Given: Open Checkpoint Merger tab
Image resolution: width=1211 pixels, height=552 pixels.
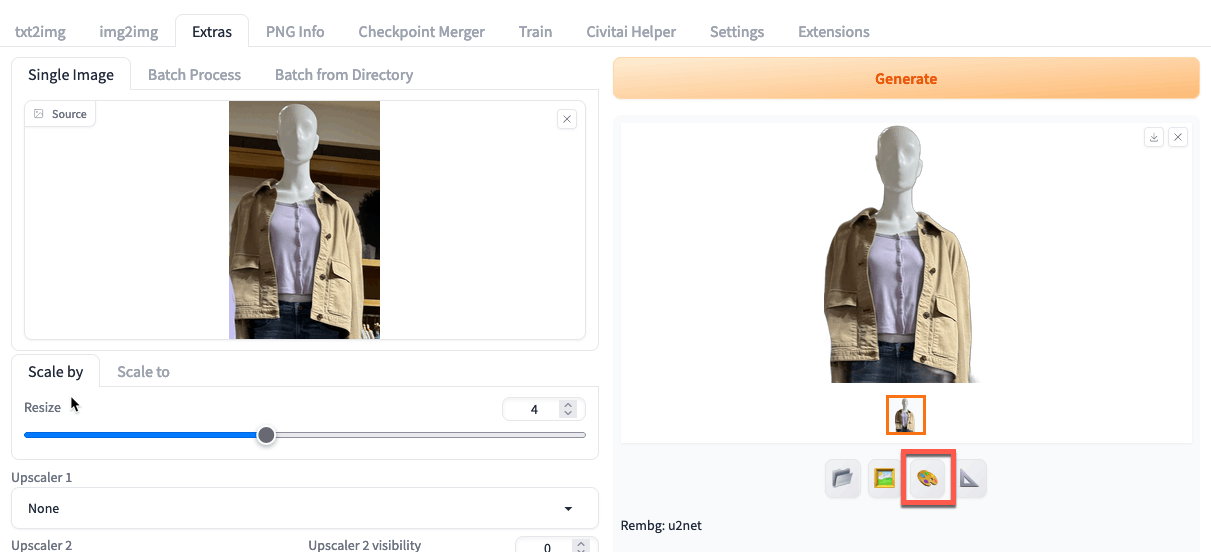Looking at the screenshot, I should pyautogui.click(x=421, y=31).
